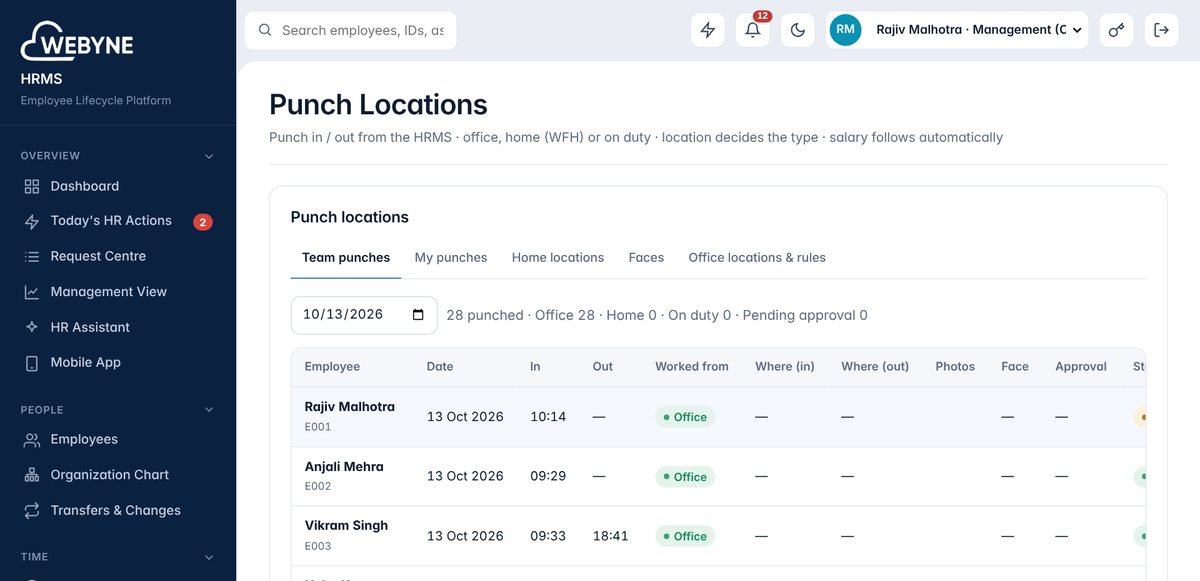The width and height of the screenshot is (1200, 581).
Task: Click Today's HR Actions lightning icon
Action: click(x=32, y=221)
